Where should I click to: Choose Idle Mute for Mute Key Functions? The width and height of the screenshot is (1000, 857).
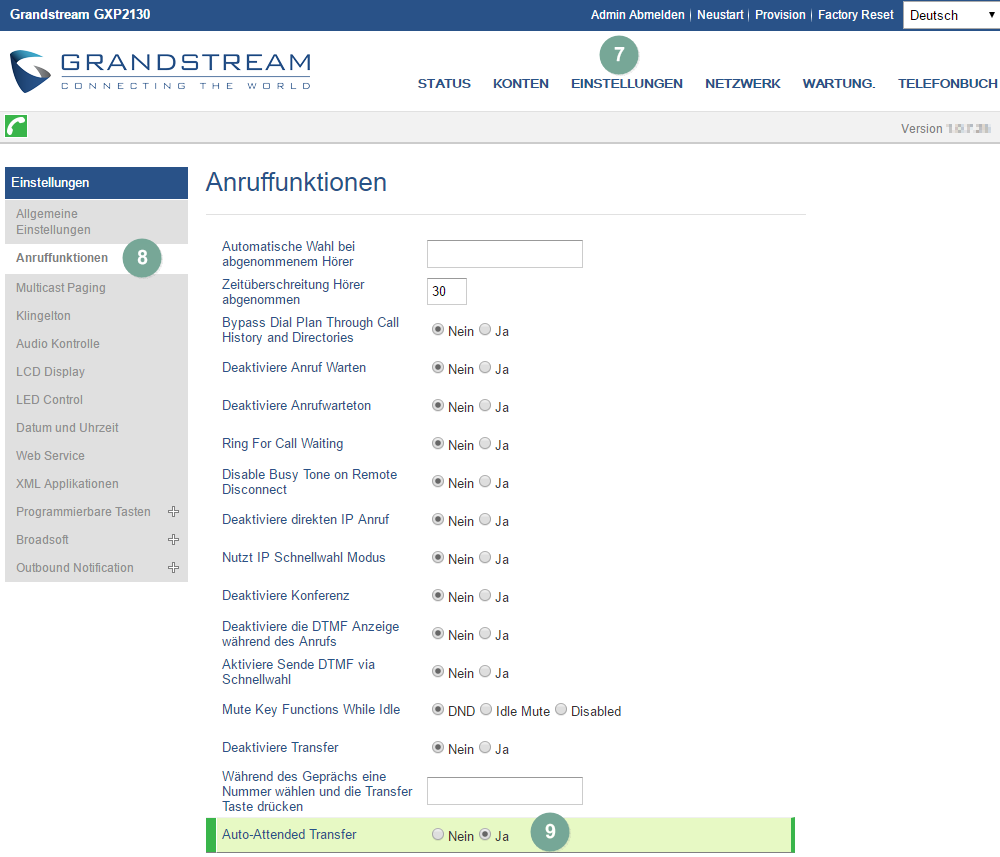(x=486, y=710)
